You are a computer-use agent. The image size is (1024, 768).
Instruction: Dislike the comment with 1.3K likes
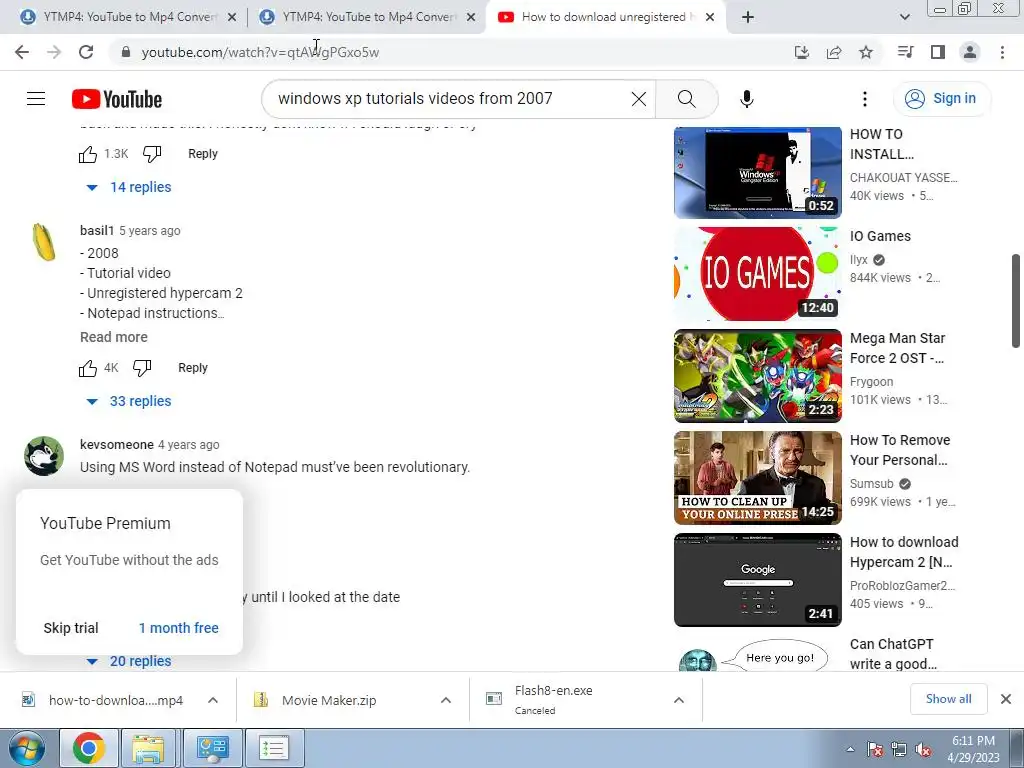coord(152,154)
